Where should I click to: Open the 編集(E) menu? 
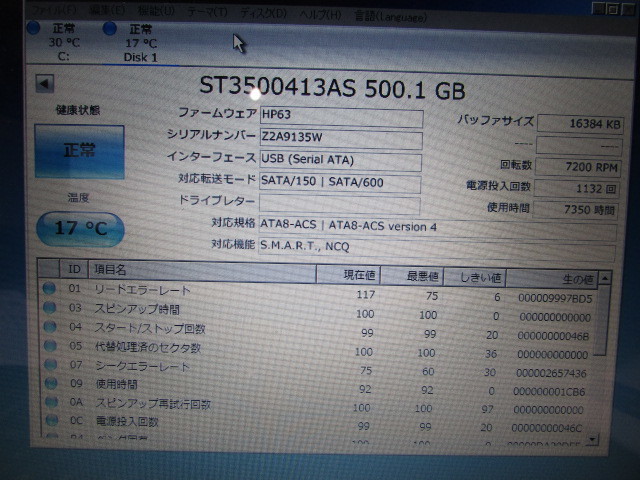tap(108, 10)
